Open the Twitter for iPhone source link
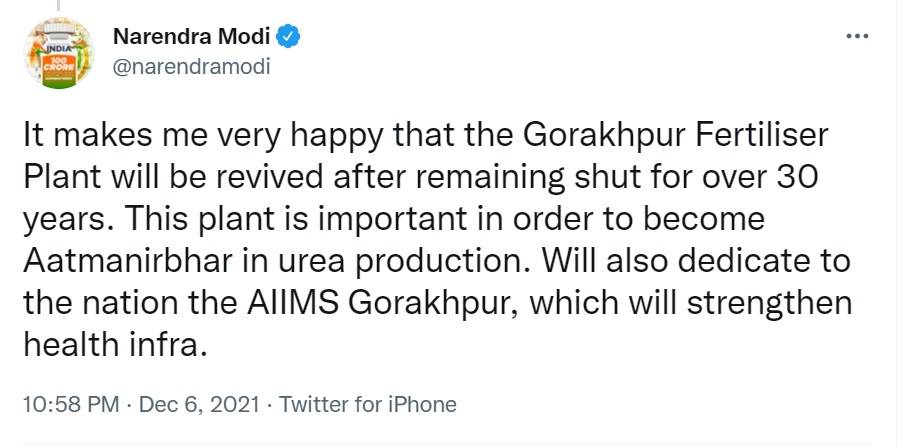 click(367, 405)
